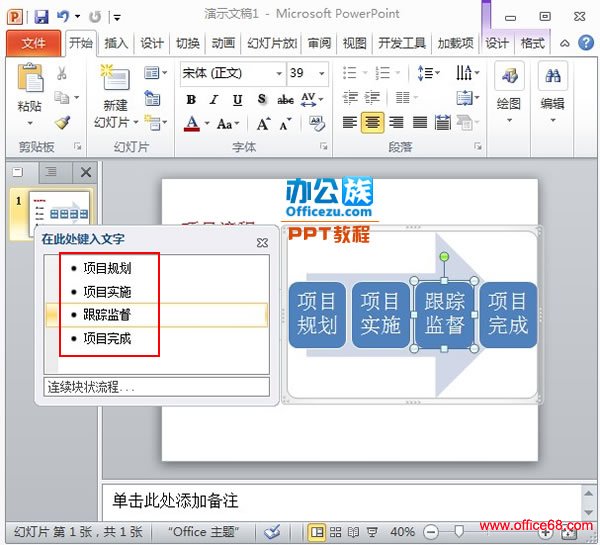This screenshot has height=545, width=600.
Task: Close the 在此处键入文字 text pane
Action: (x=262, y=243)
